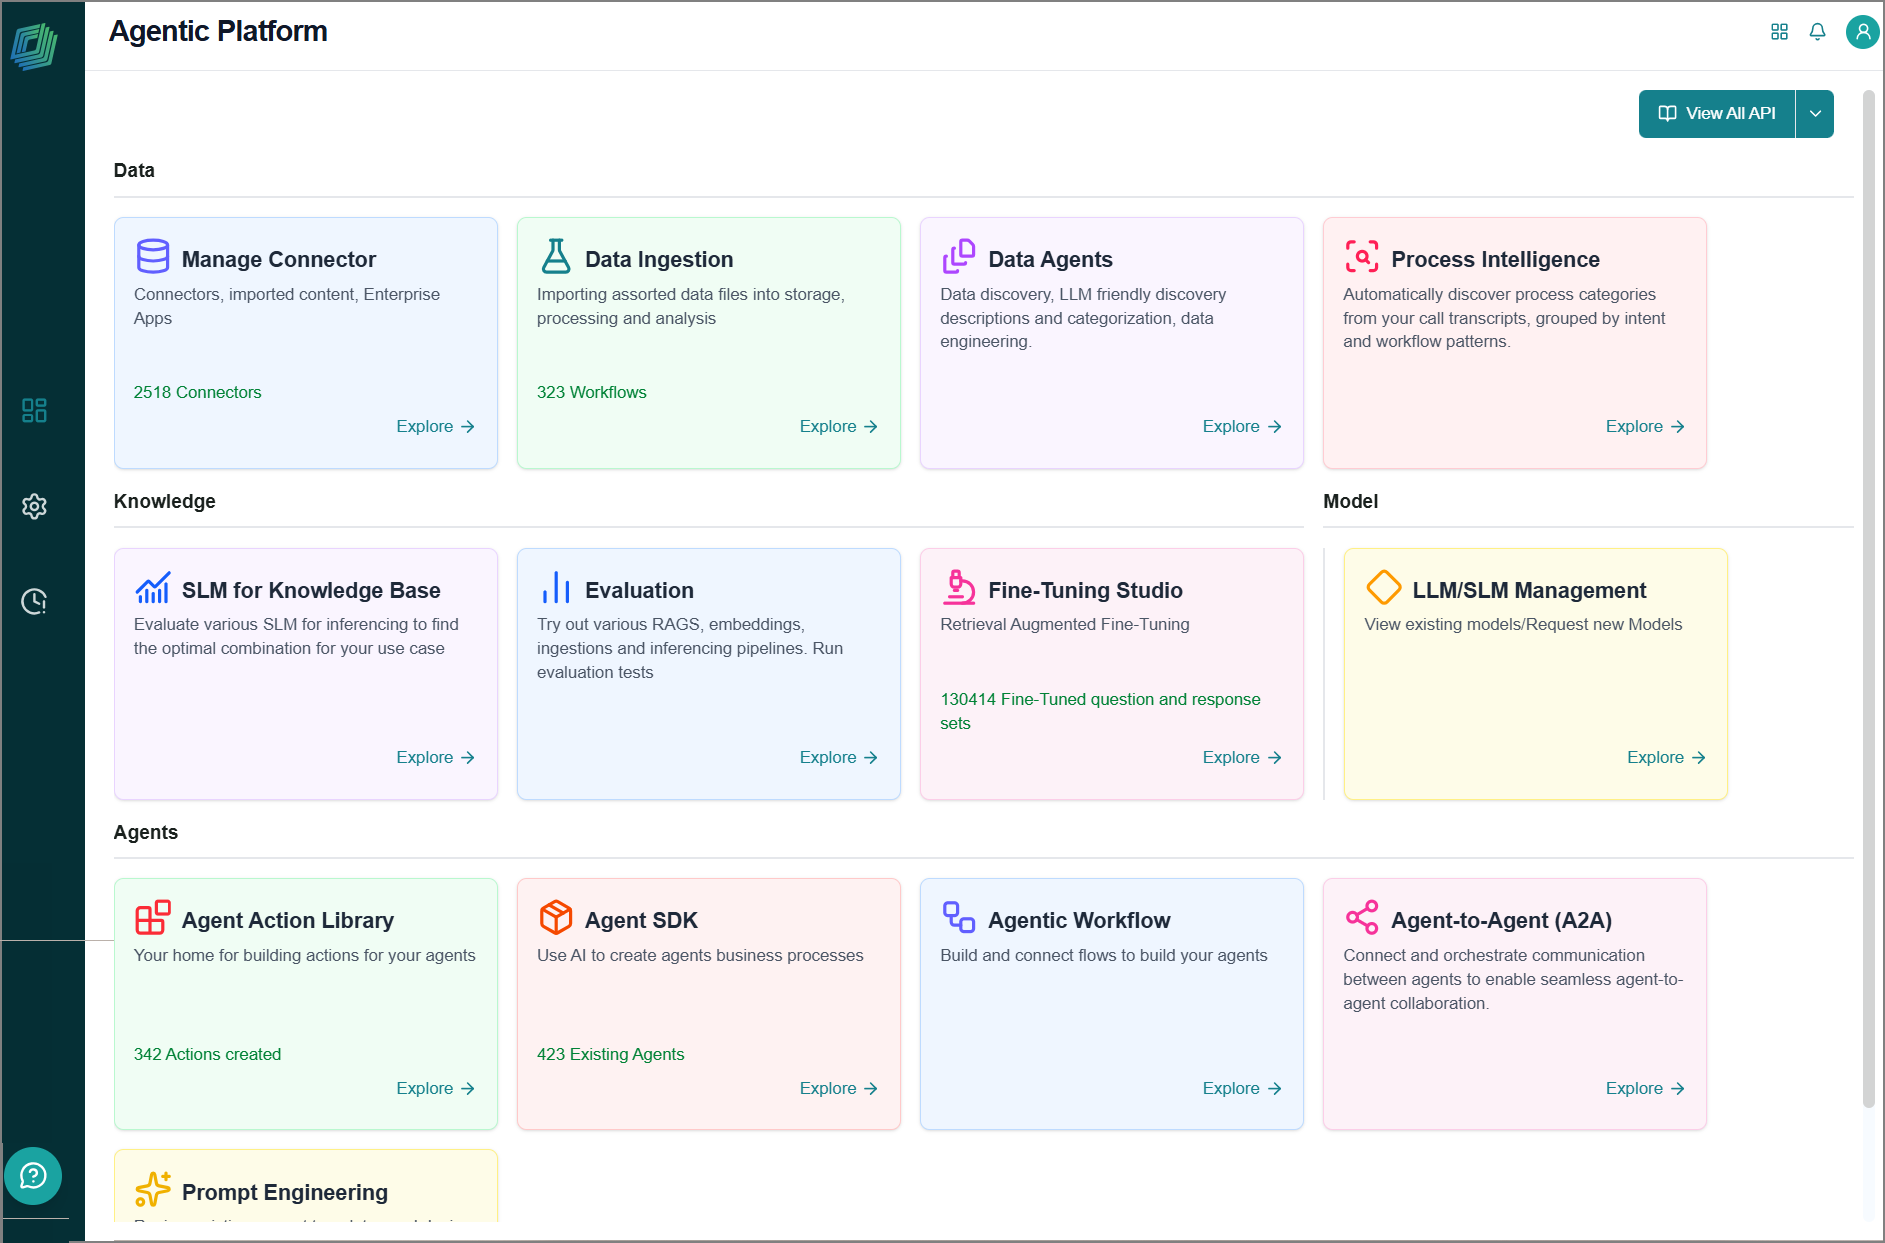Explore the Data Ingestion card
Image resolution: width=1885 pixels, height=1243 pixels.
pos(838,427)
